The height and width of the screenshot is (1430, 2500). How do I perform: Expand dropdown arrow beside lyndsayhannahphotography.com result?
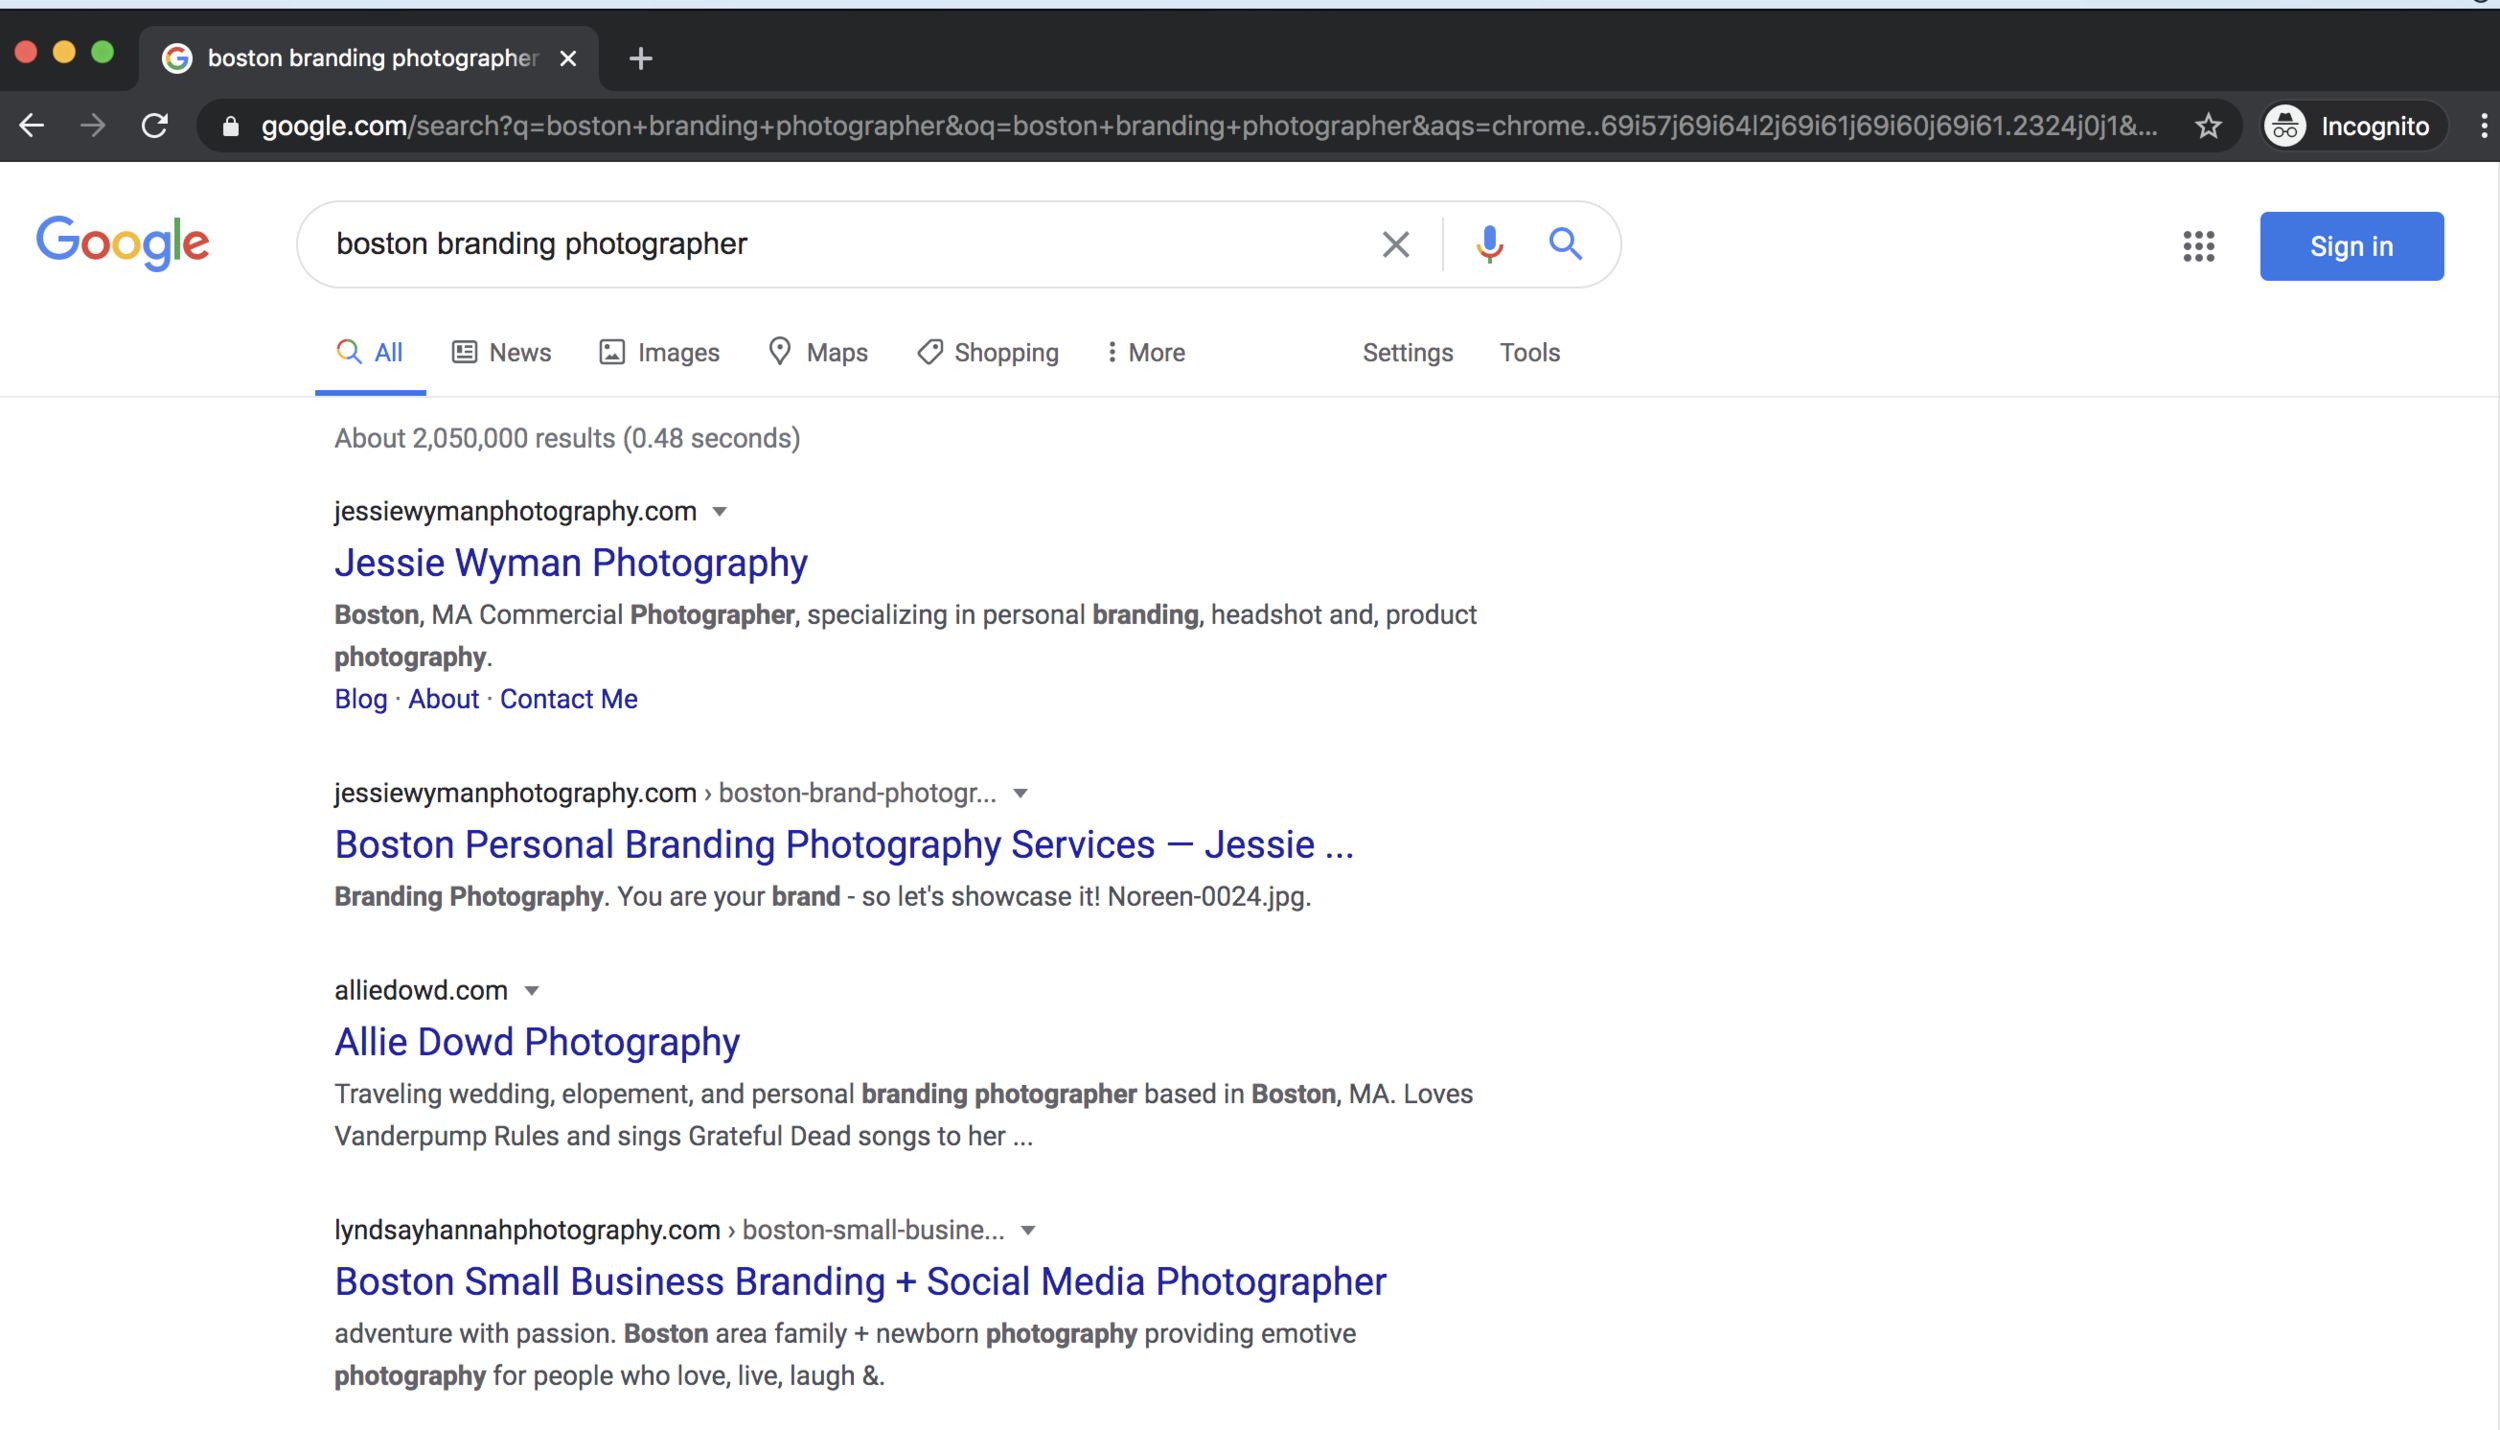click(1028, 1231)
